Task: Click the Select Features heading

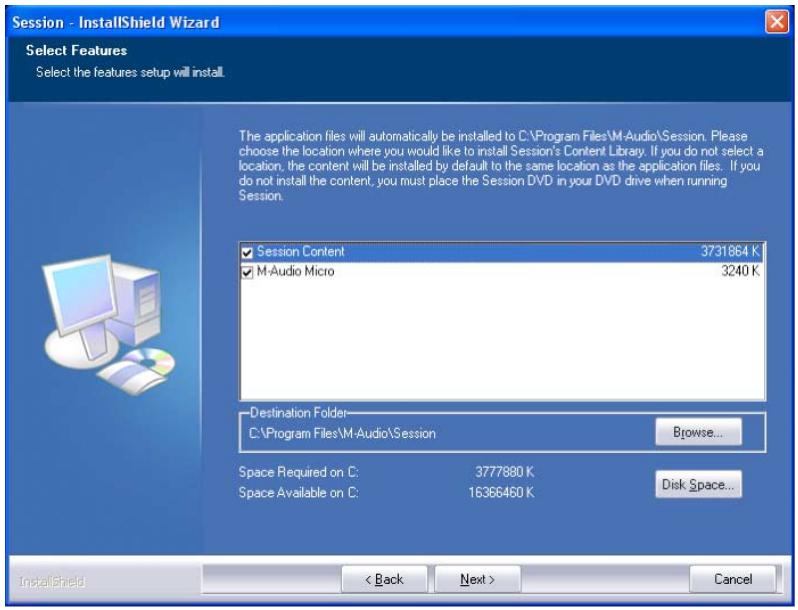Action: (x=76, y=50)
